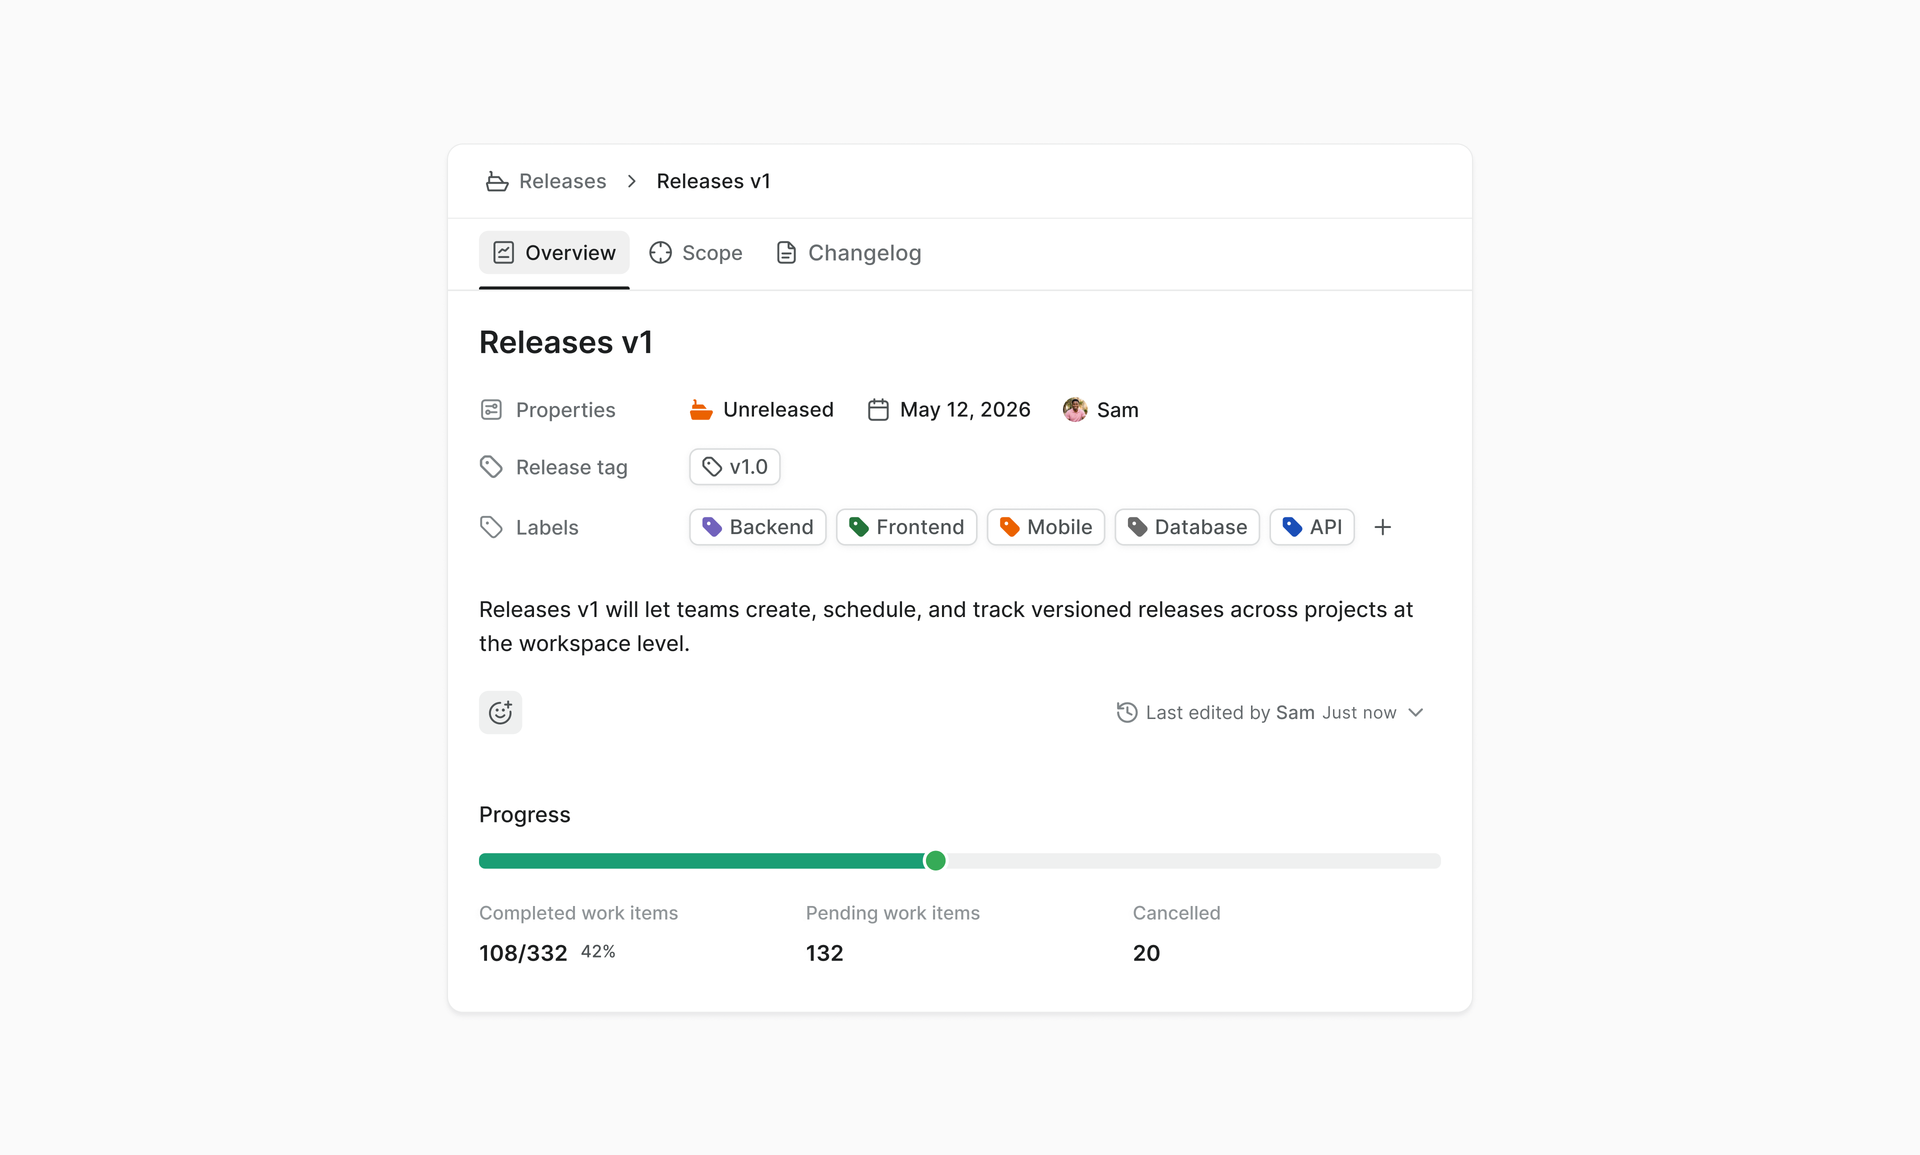The height and width of the screenshot is (1155, 1920).
Task: Select the Backend label chip
Action: click(758, 527)
